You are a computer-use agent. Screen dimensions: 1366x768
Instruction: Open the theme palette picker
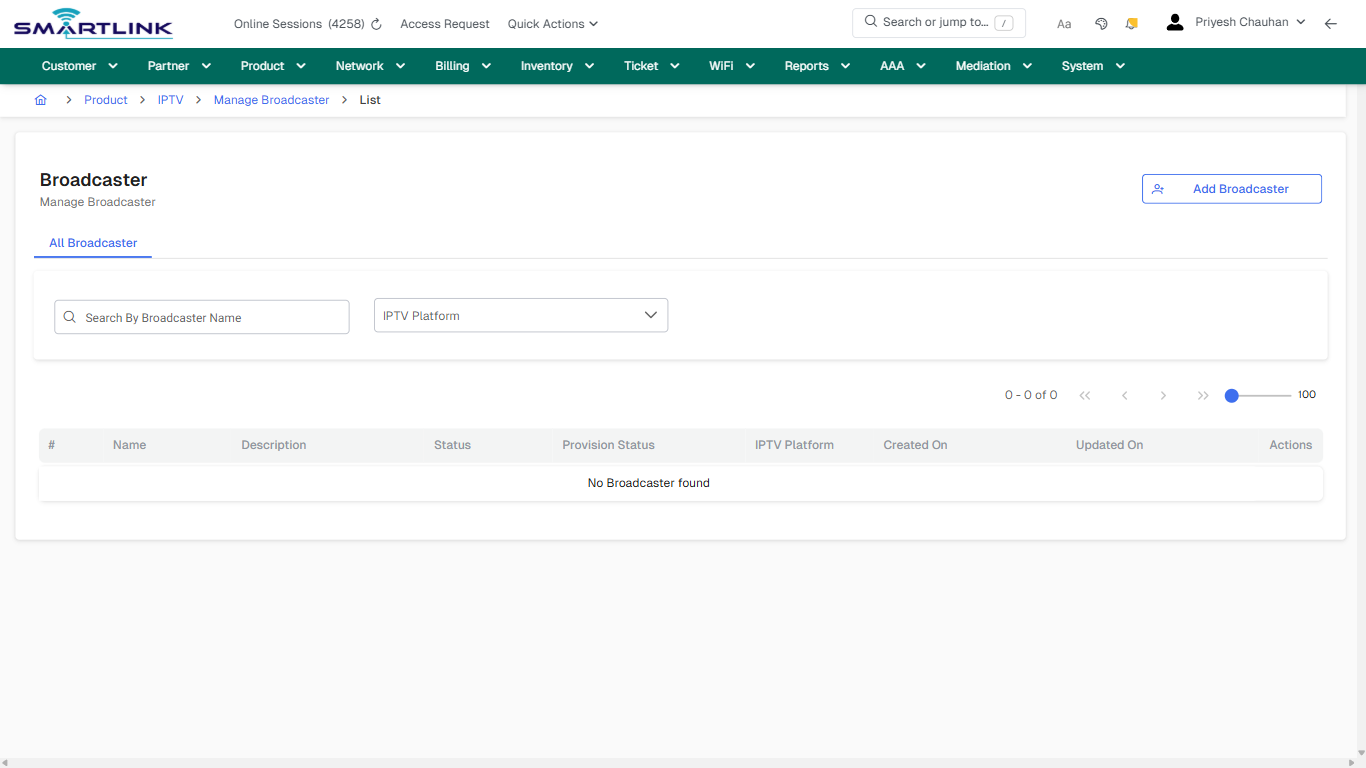pos(1101,22)
